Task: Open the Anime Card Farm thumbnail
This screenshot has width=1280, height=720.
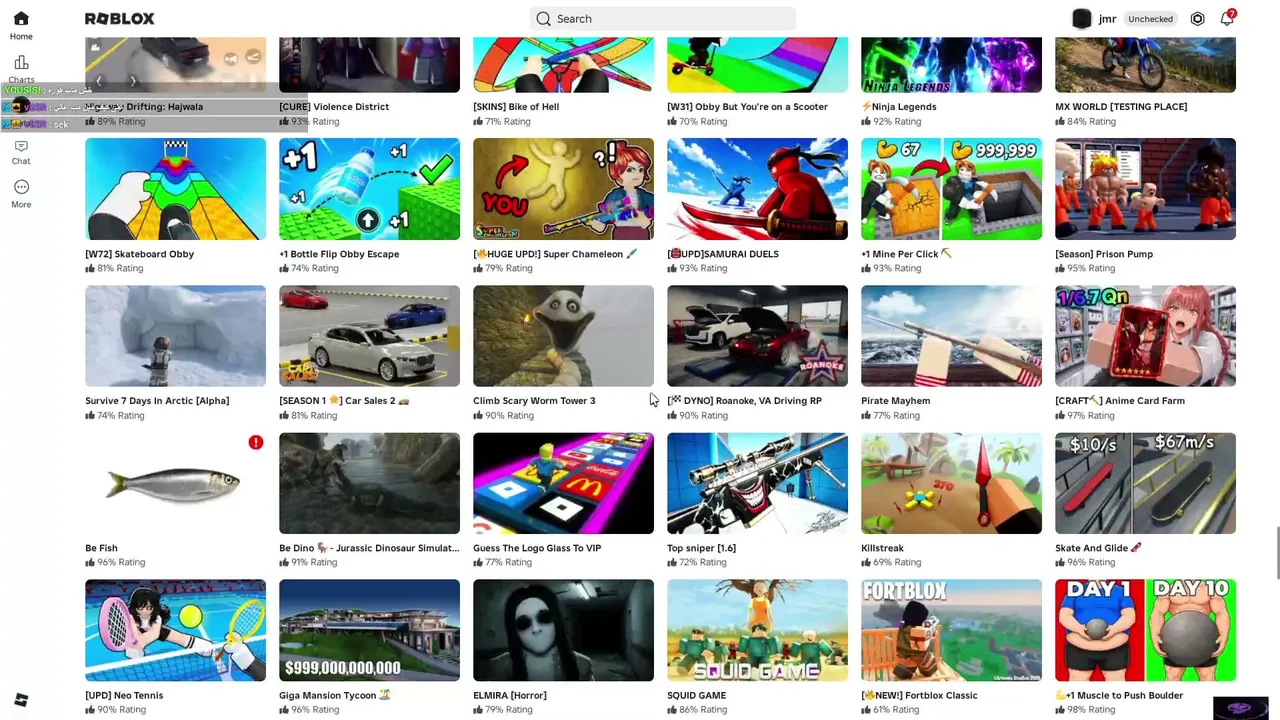Action: click(1145, 336)
